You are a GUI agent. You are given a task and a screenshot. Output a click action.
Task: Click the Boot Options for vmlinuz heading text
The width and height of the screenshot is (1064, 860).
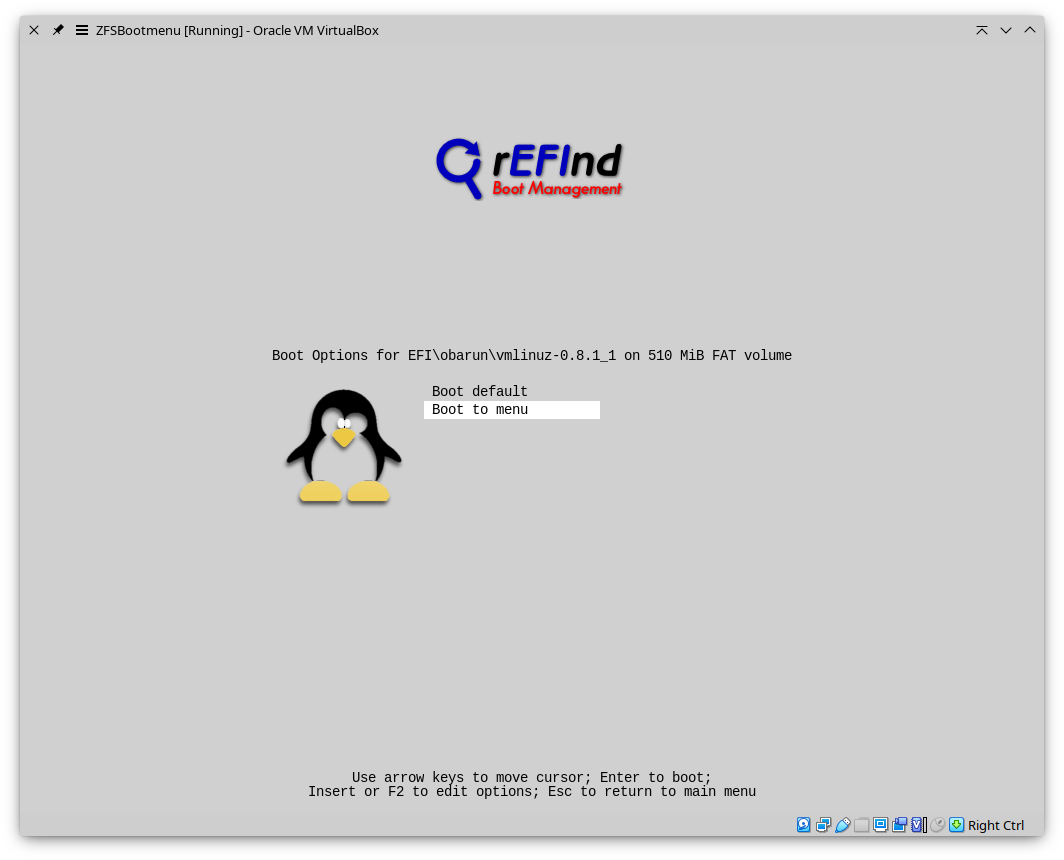pos(531,356)
